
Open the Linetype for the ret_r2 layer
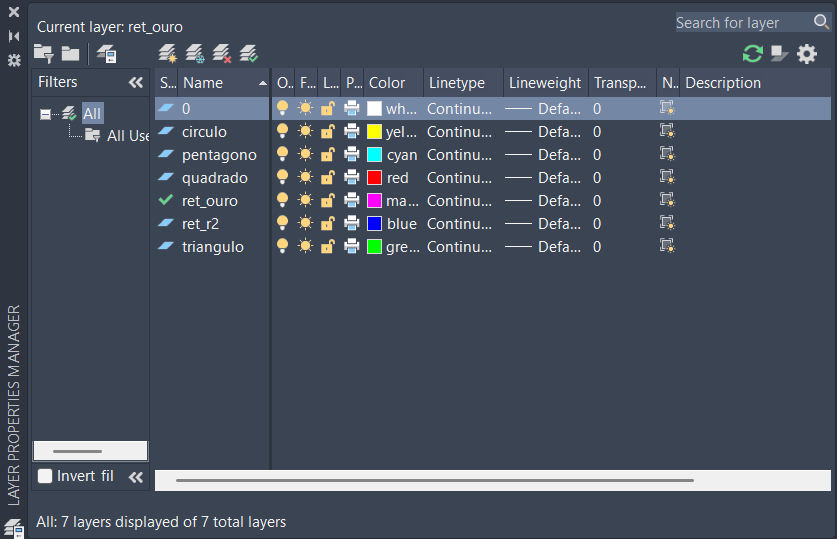click(x=459, y=223)
